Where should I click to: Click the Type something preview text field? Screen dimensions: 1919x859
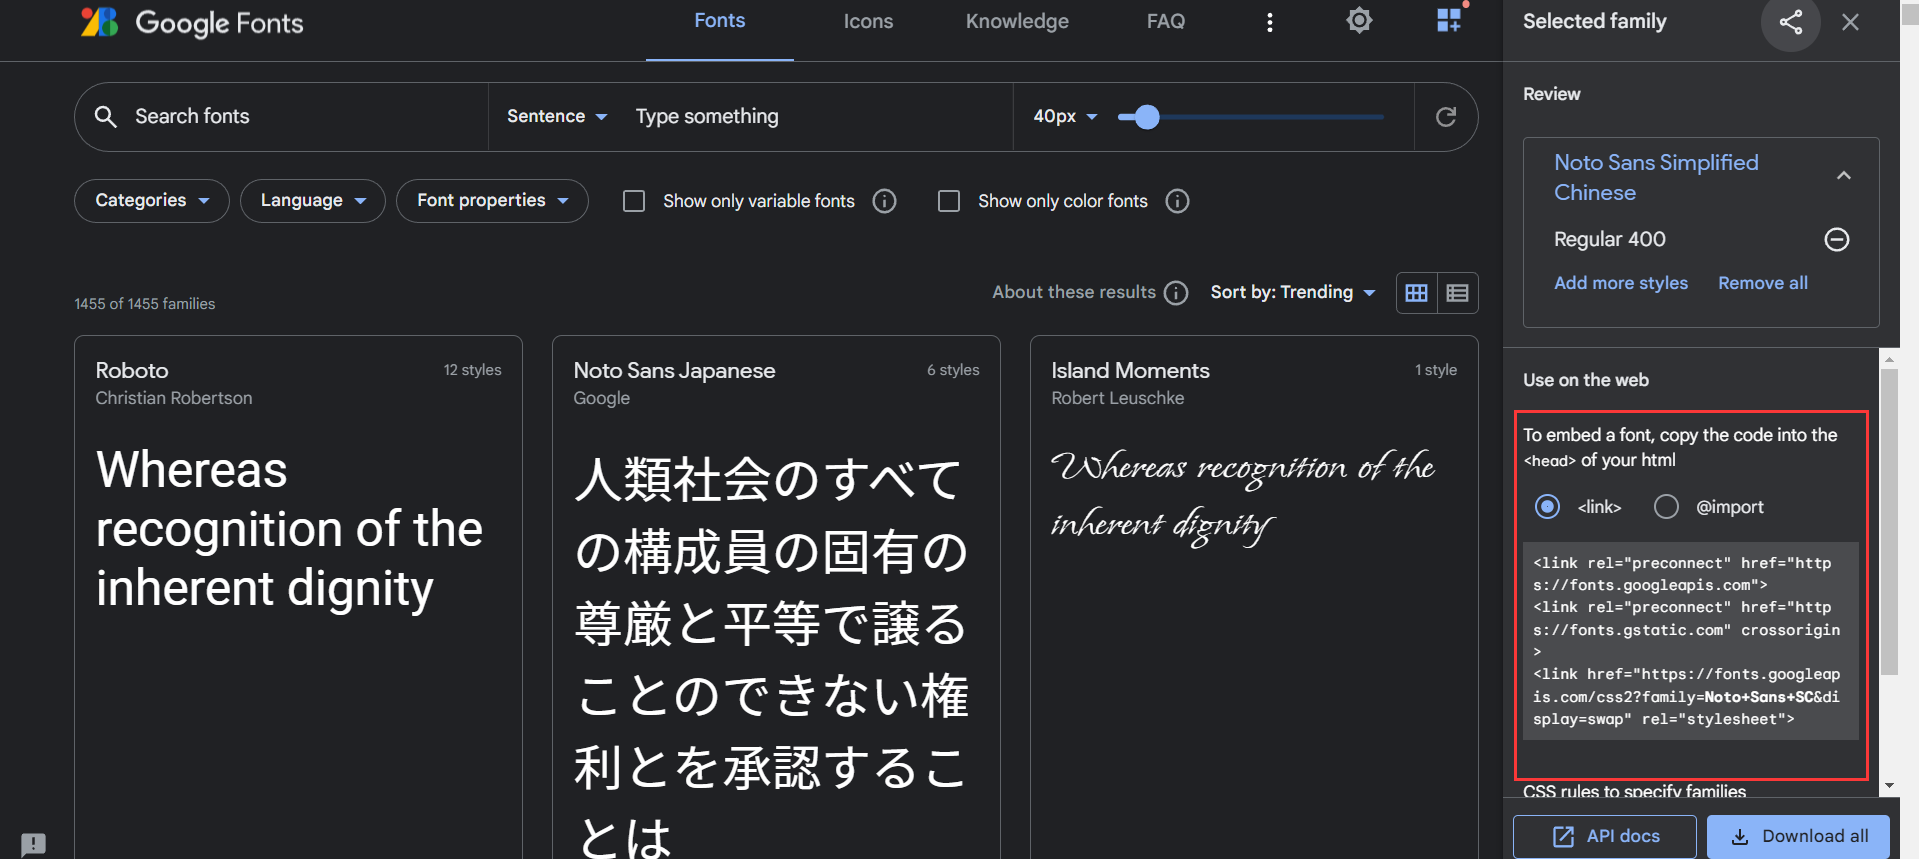(818, 116)
